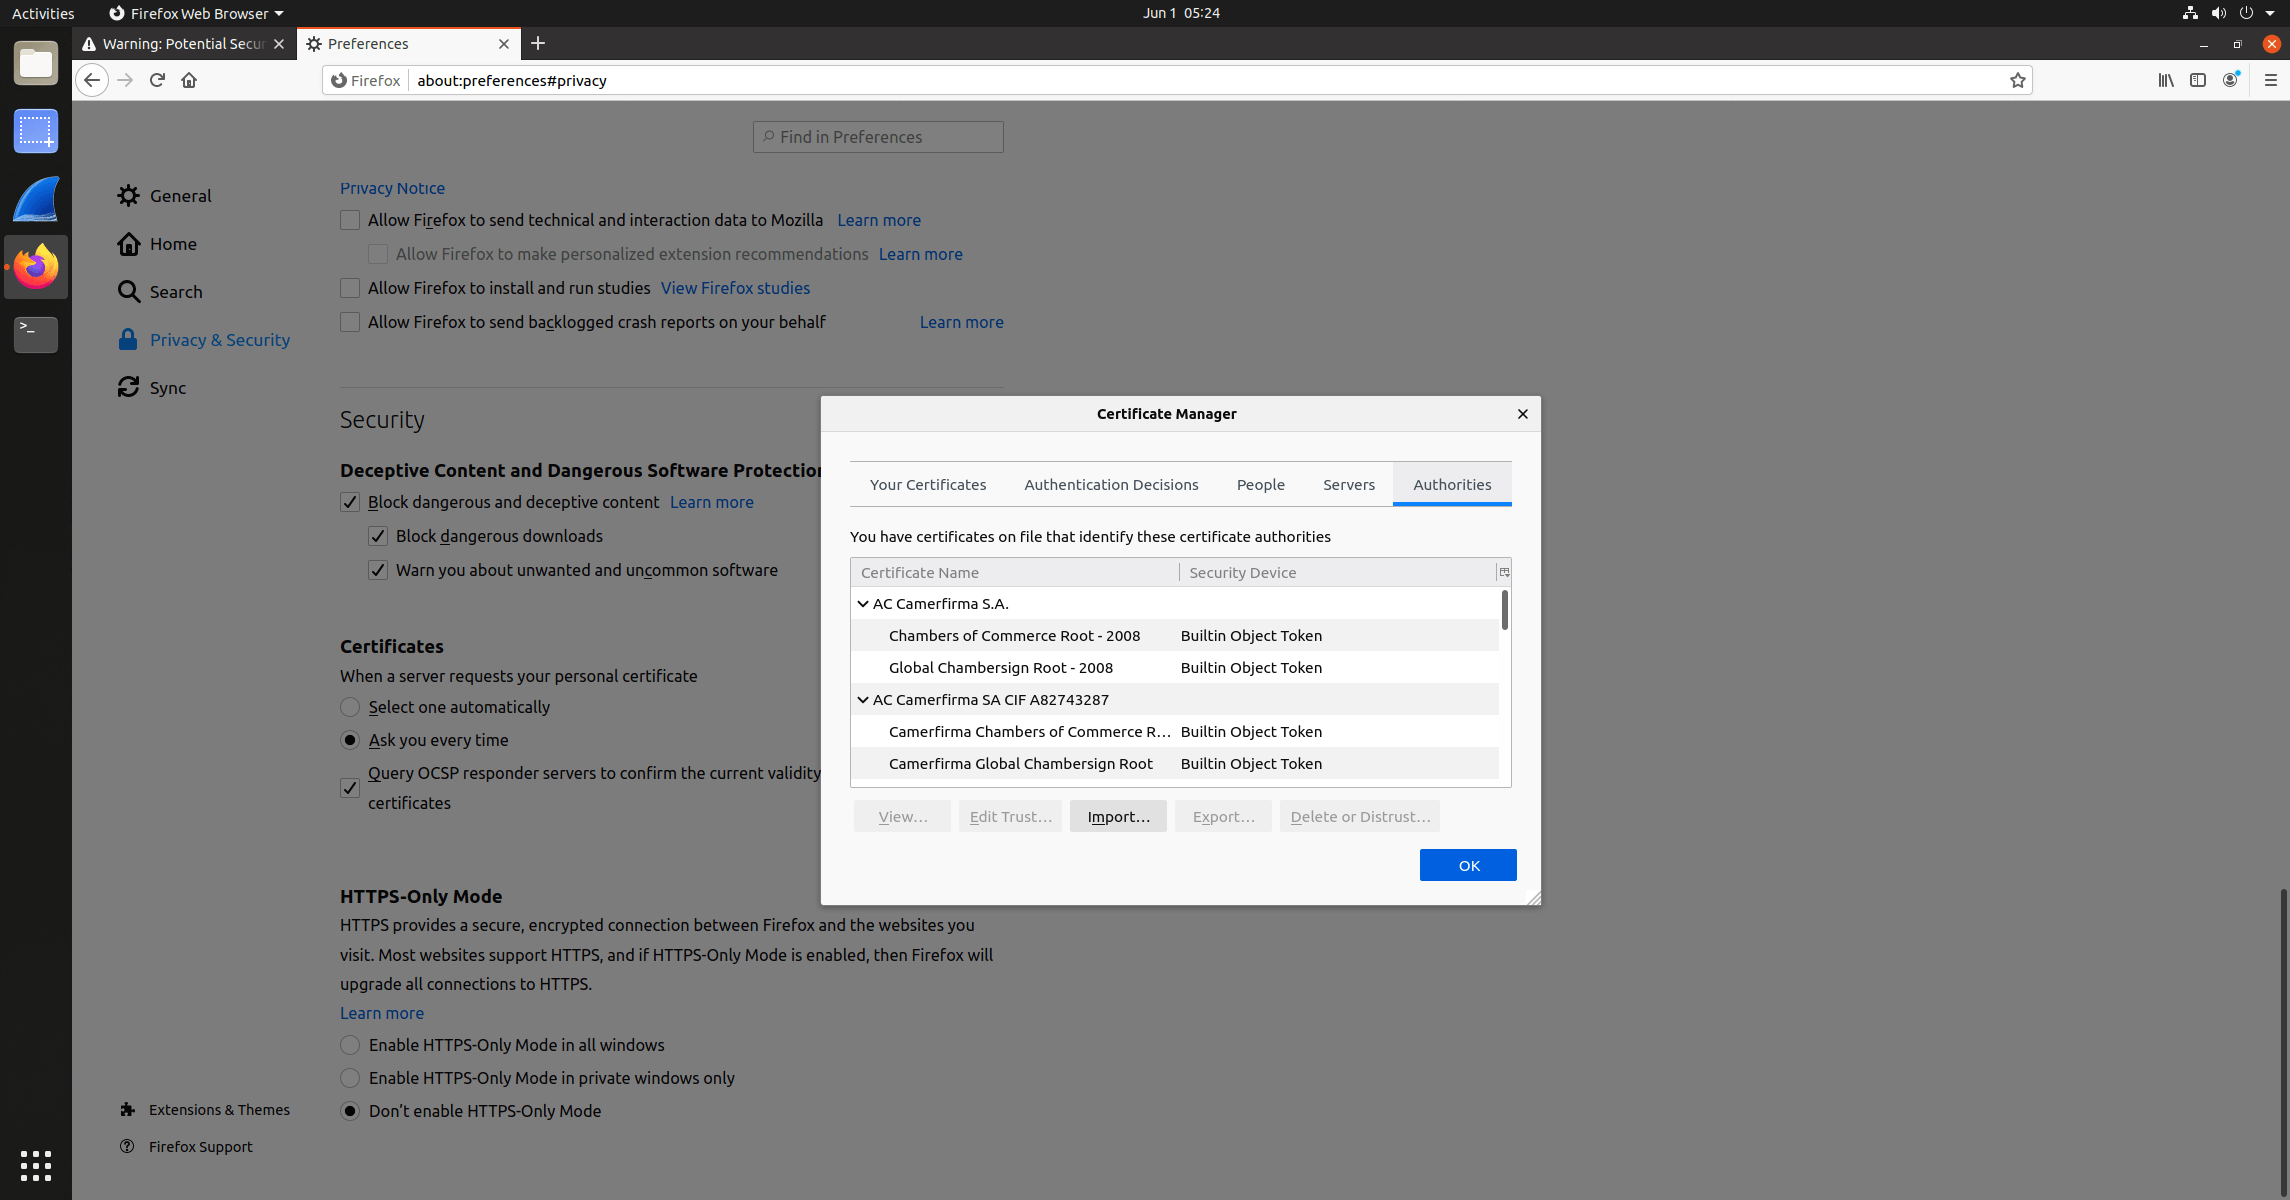The width and height of the screenshot is (2290, 1200).
Task: Click the column picker icon in certificate list
Action: (x=1504, y=572)
